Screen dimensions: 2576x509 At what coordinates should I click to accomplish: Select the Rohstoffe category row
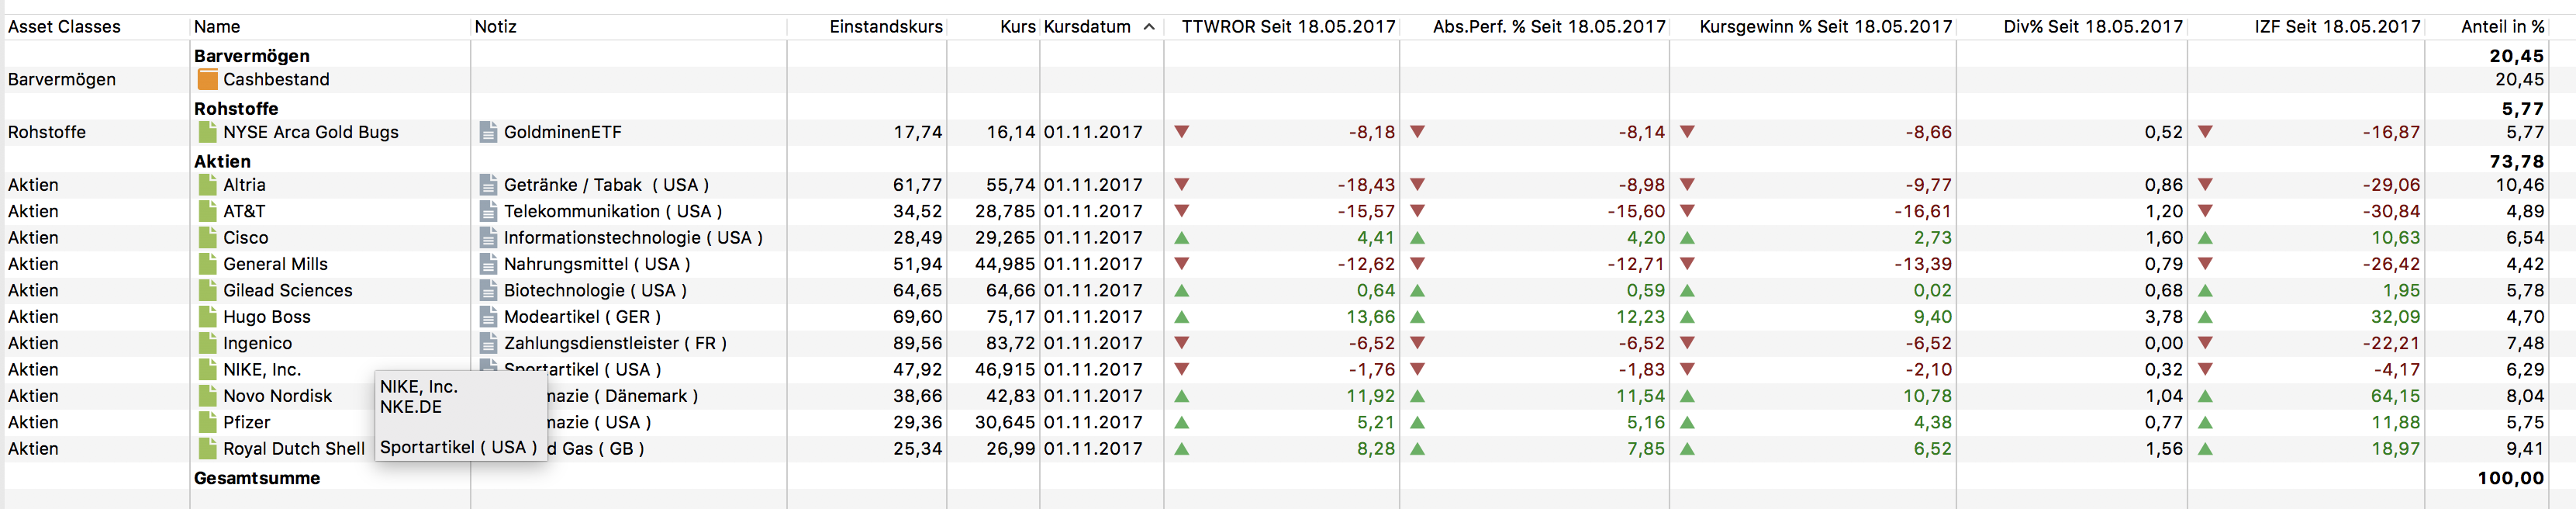pyautogui.click(x=236, y=108)
